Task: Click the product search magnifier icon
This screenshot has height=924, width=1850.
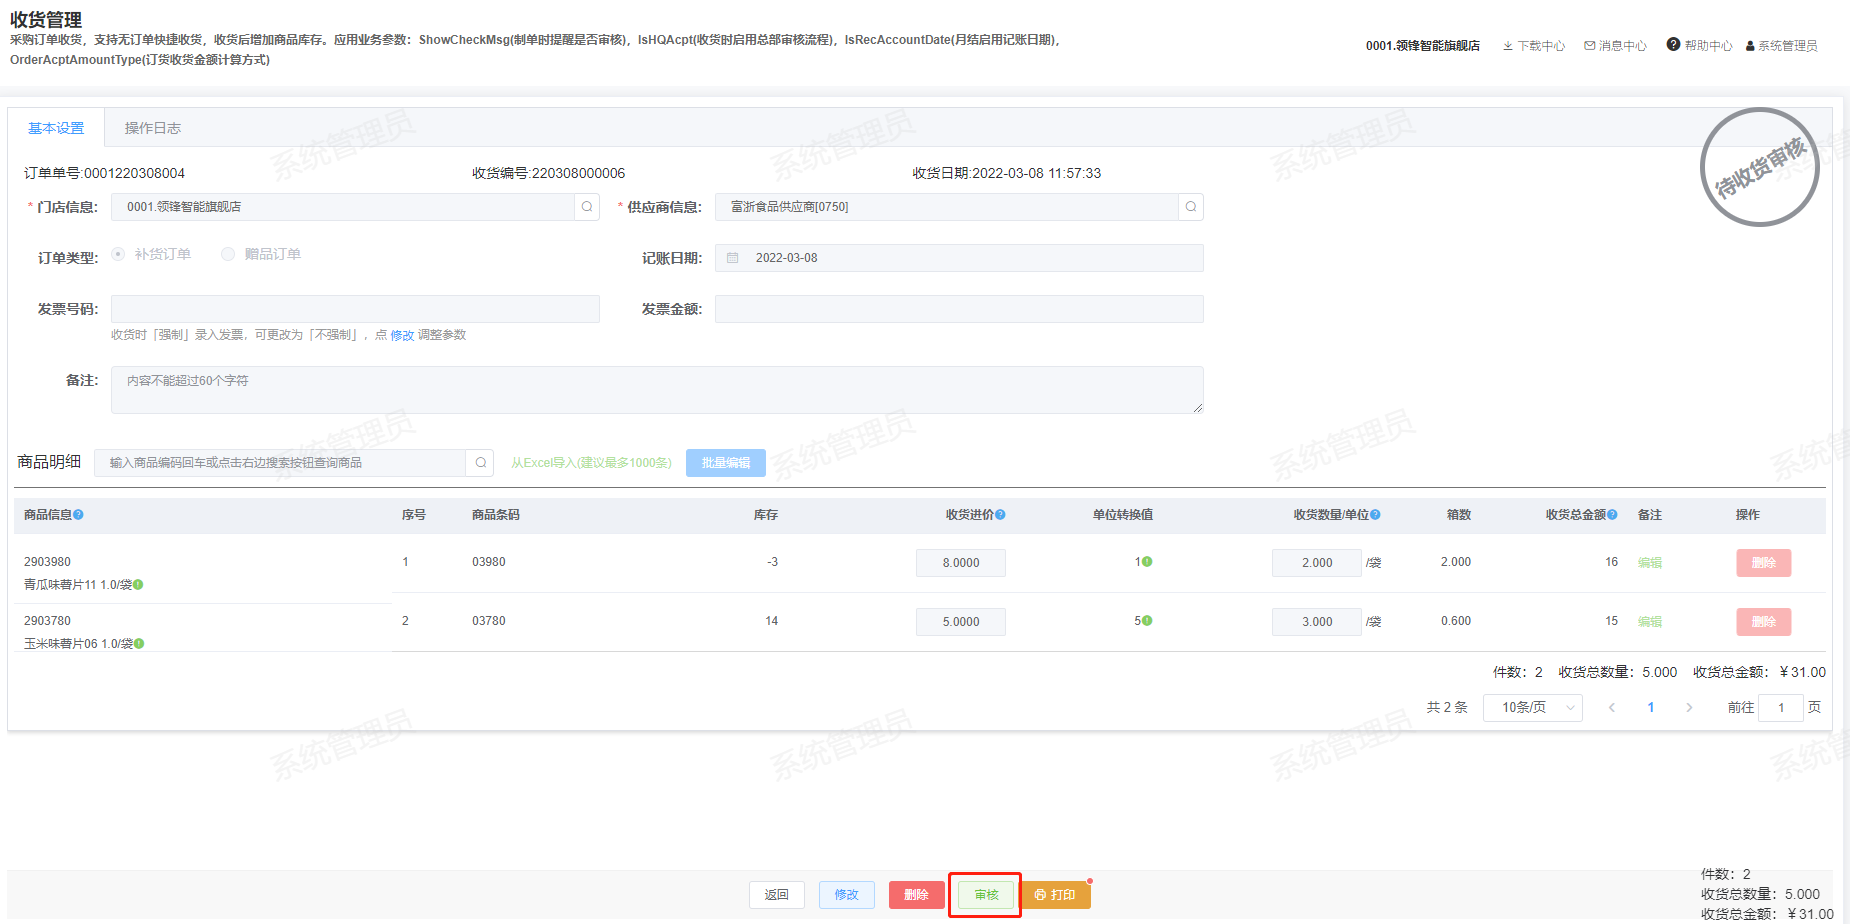Action: pyautogui.click(x=481, y=463)
